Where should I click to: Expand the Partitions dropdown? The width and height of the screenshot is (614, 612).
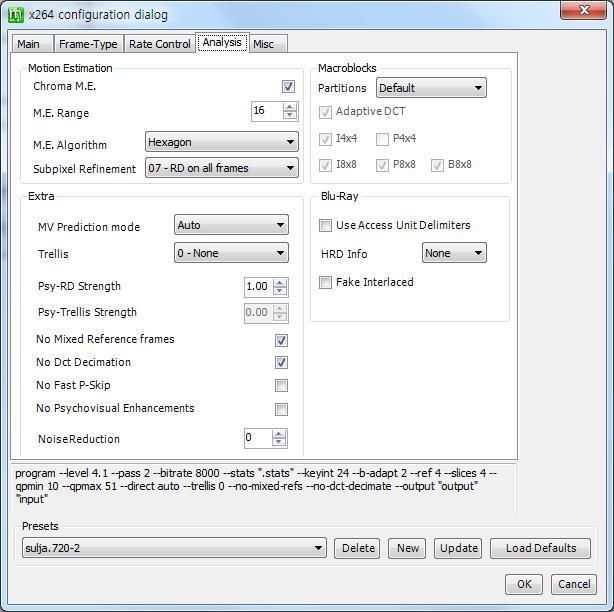[x=431, y=88]
